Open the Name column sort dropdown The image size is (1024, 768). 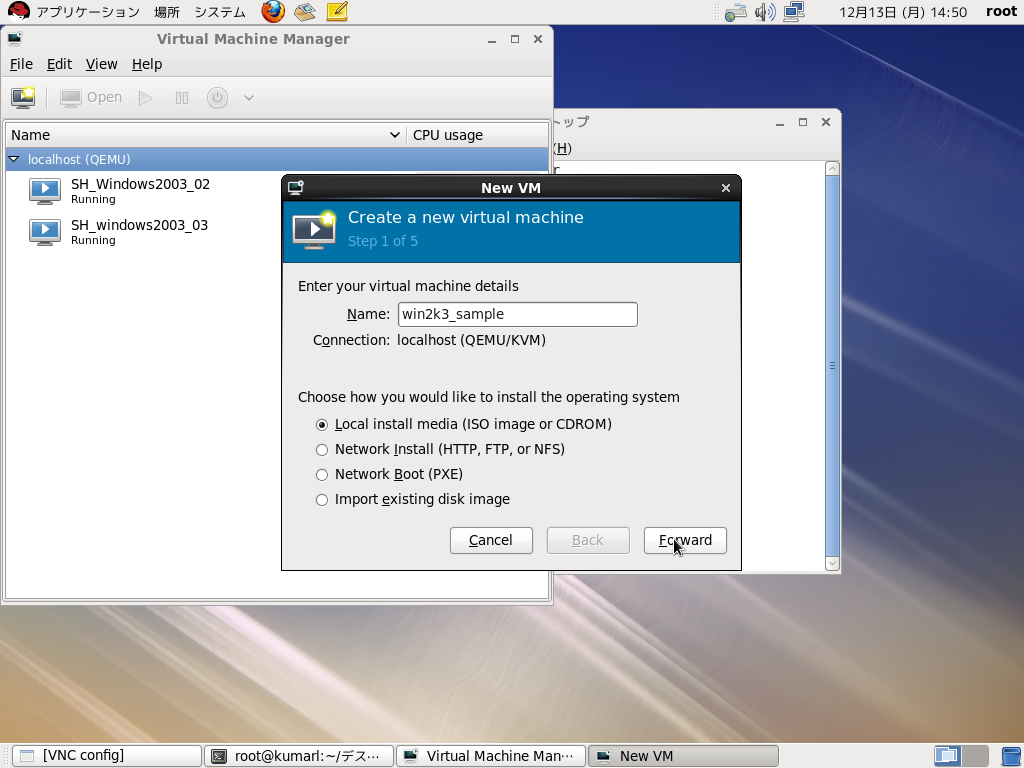397,134
